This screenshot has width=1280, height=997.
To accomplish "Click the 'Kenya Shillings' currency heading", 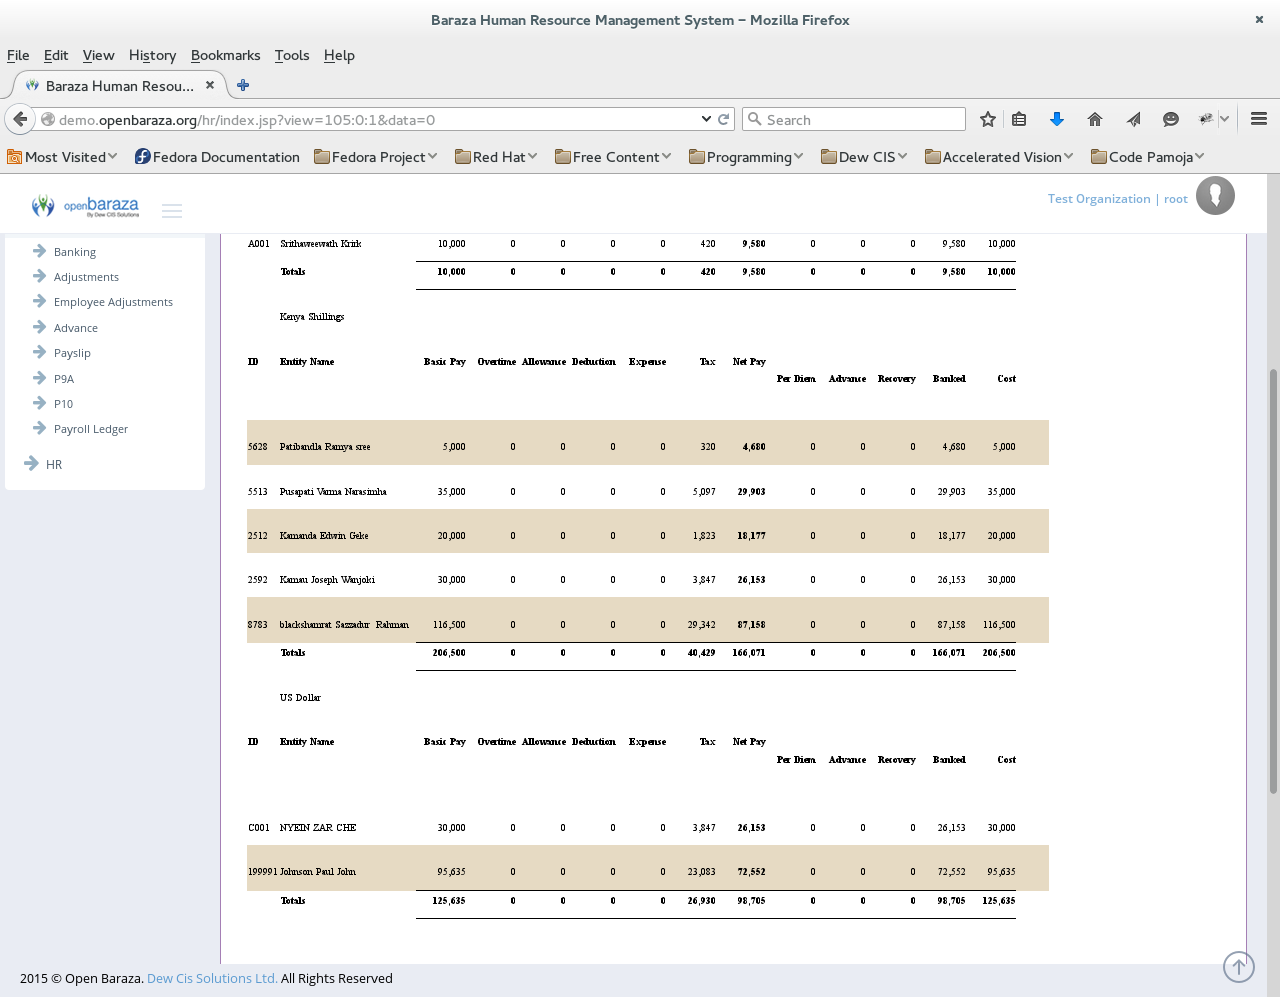I will pos(312,317).
